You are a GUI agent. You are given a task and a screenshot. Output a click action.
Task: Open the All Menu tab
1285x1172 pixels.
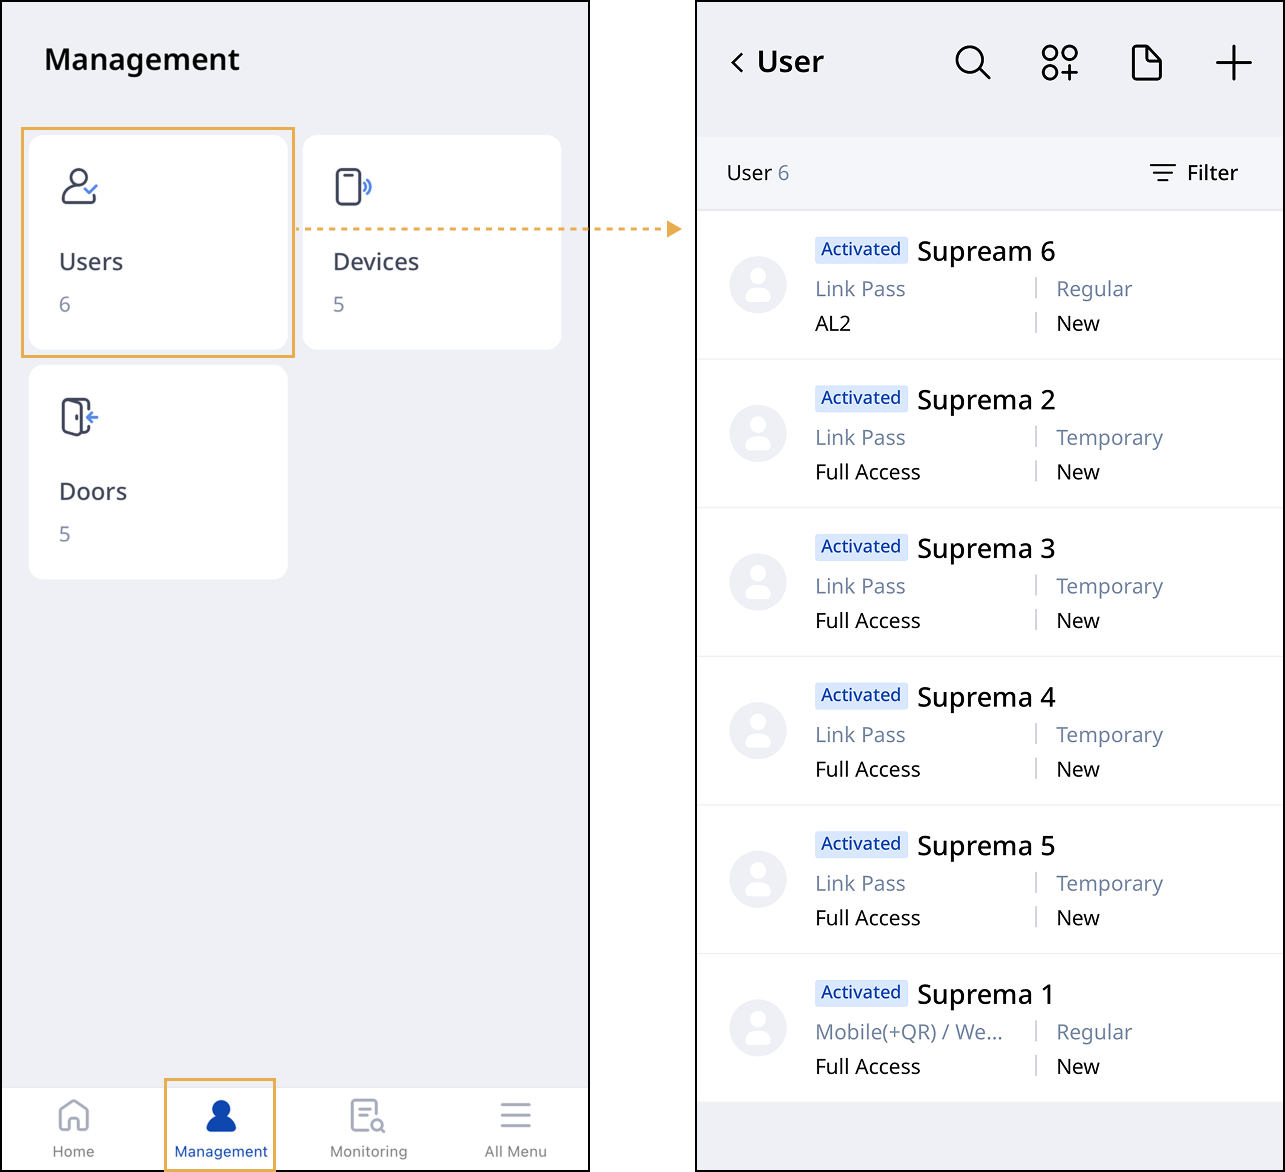pyautogui.click(x=515, y=1128)
